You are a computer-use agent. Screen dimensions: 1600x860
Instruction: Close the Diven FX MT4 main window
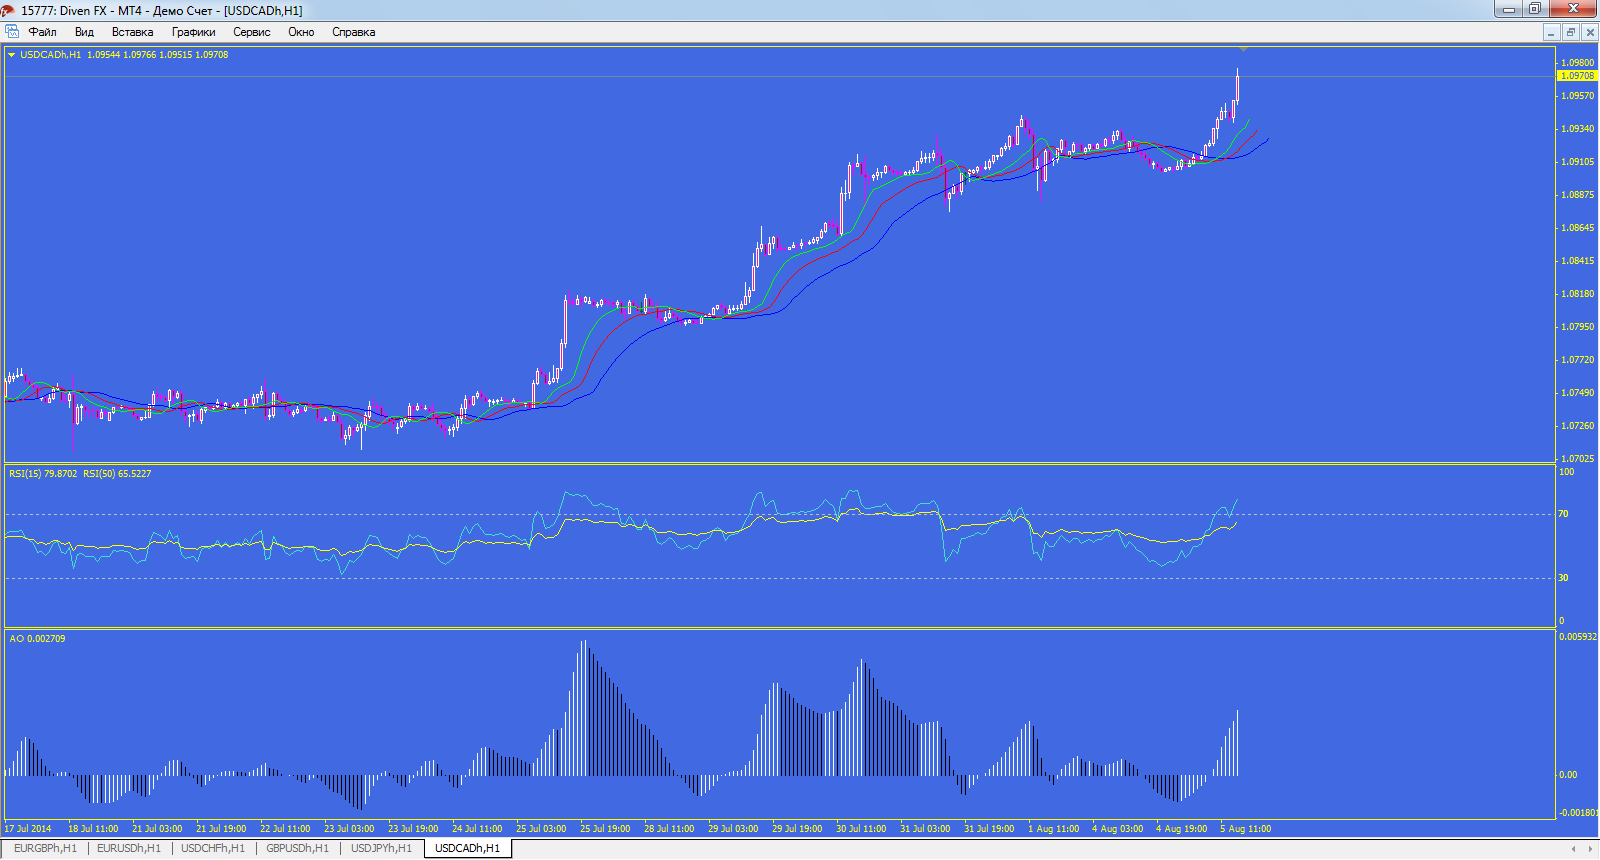[x=1574, y=9]
